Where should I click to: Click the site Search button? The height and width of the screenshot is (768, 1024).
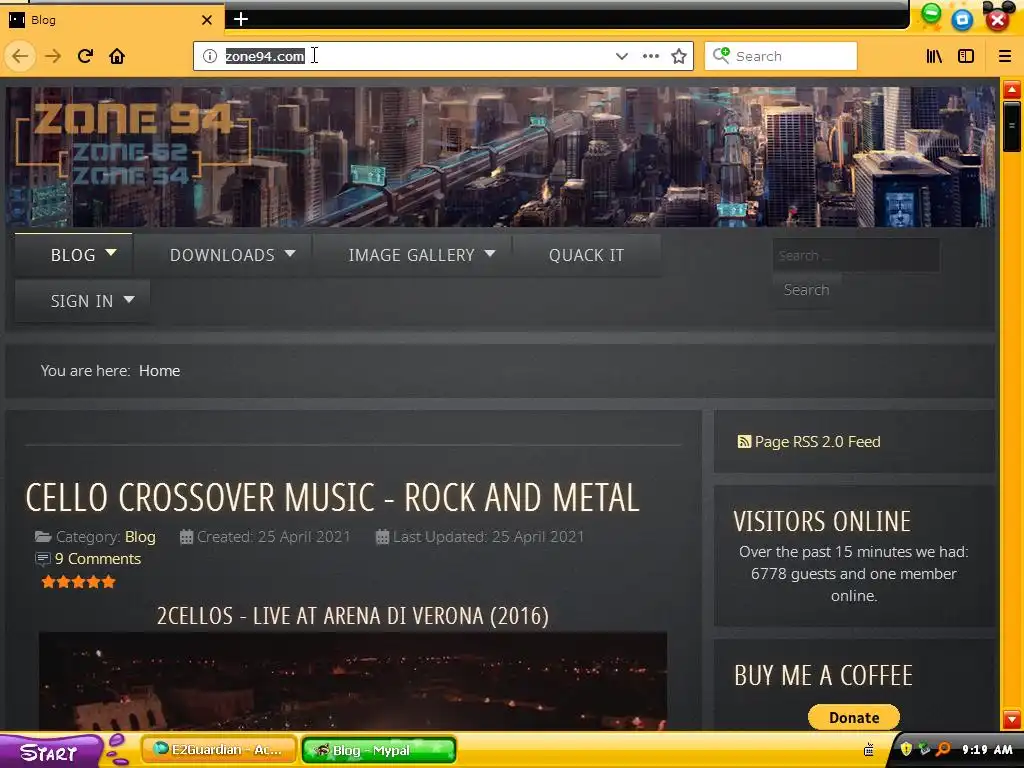coord(807,290)
